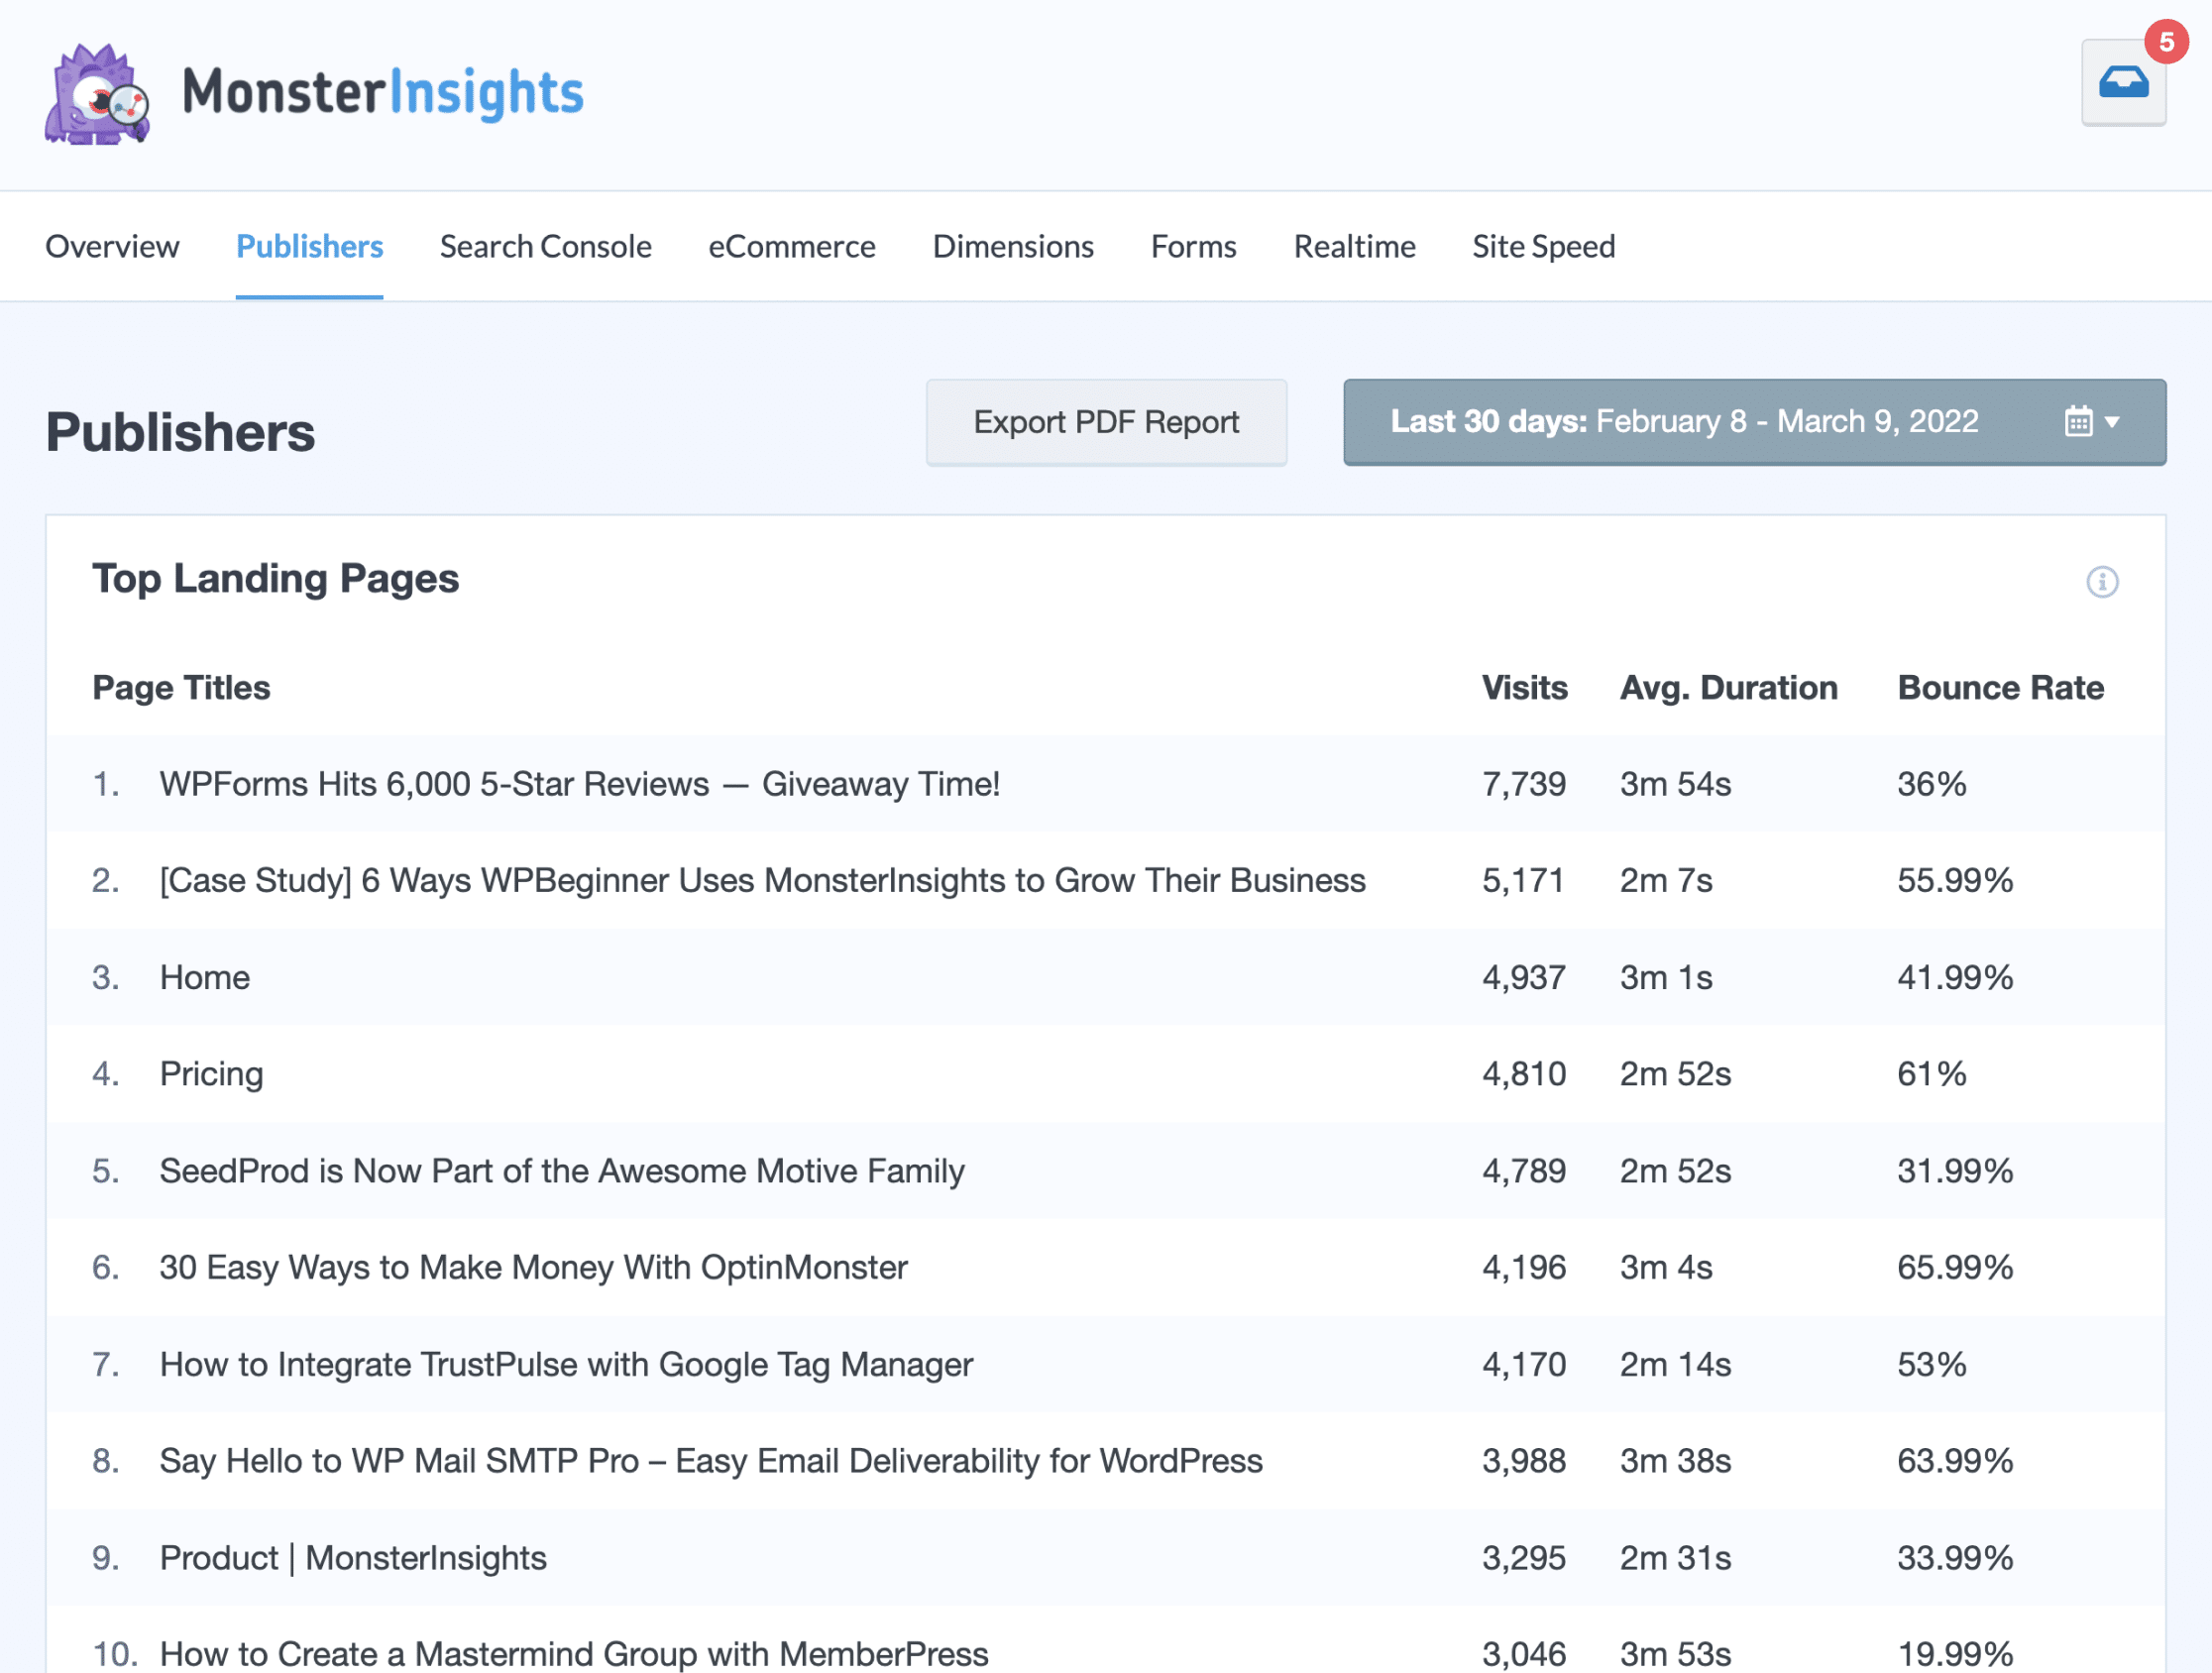The height and width of the screenshot is (1673, 2212).
Task: Click the 5,171 visits value
Action: point(1522,880)
